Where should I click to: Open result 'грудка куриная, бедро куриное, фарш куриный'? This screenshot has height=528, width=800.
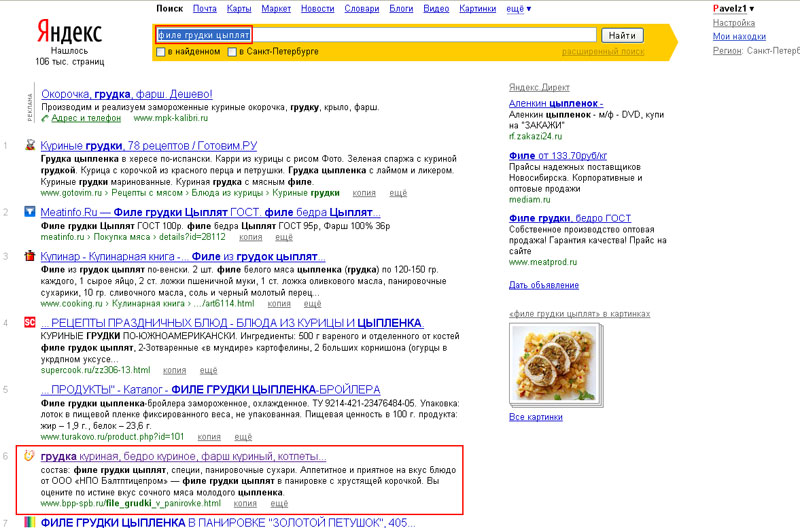point(183,456)
